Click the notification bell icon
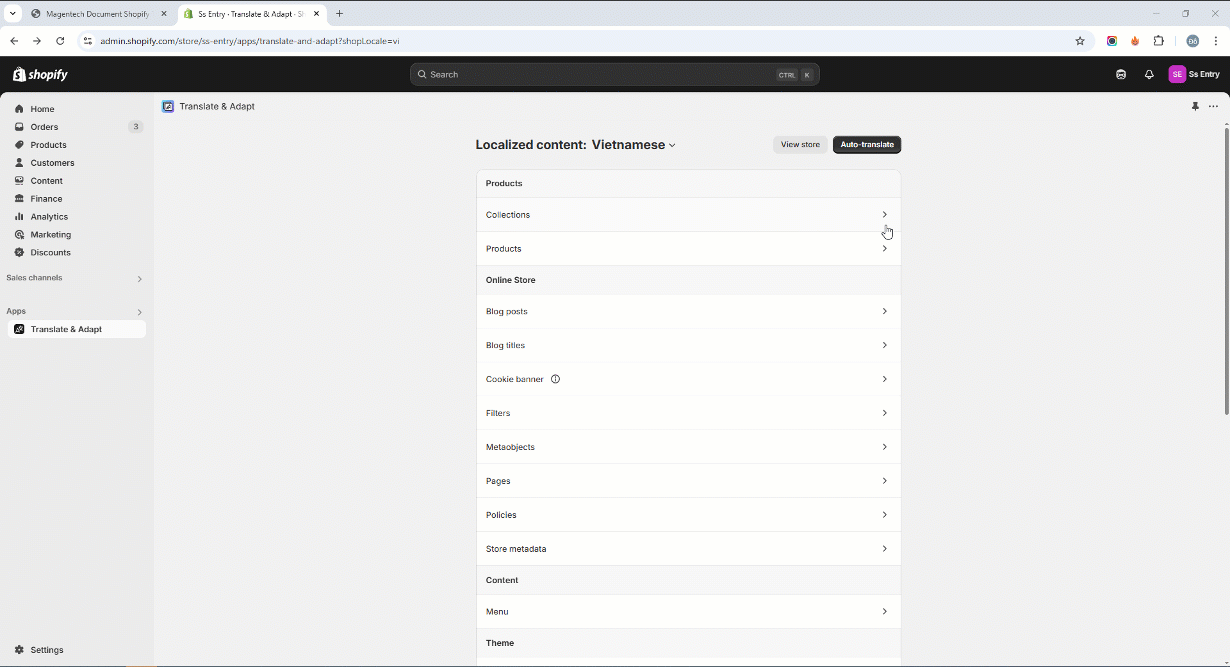 1149,75
